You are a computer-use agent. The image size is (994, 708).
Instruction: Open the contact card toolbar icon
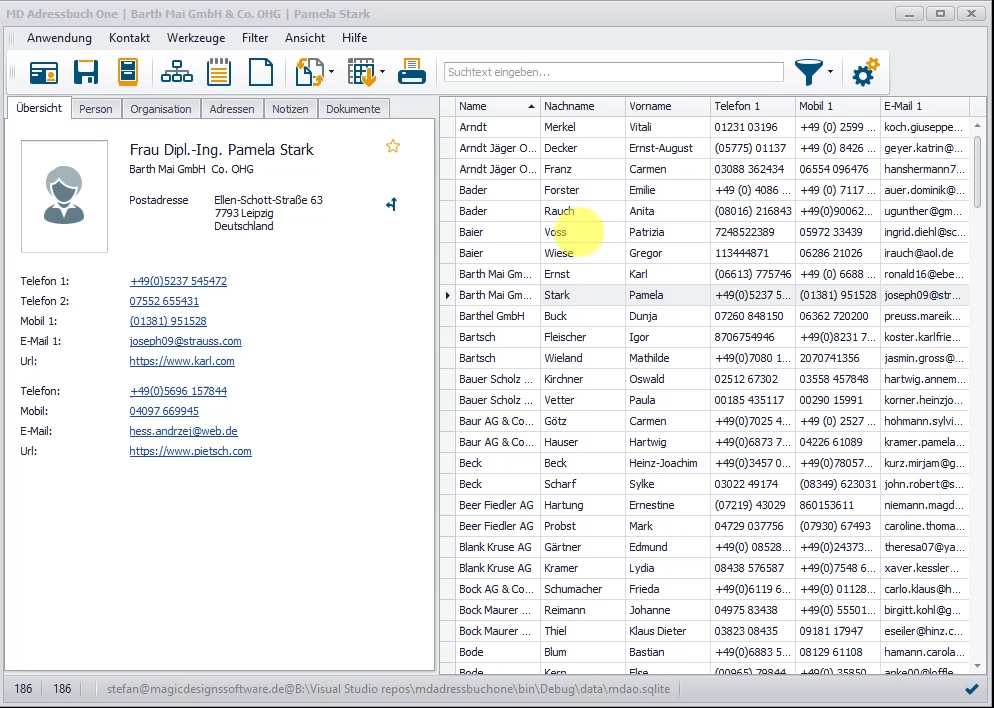click(x=44, y=72)
